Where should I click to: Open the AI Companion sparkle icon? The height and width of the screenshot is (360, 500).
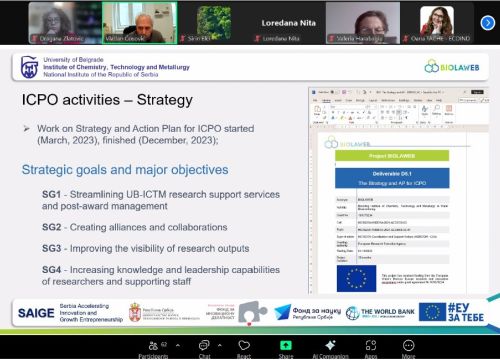click(330, 345)
